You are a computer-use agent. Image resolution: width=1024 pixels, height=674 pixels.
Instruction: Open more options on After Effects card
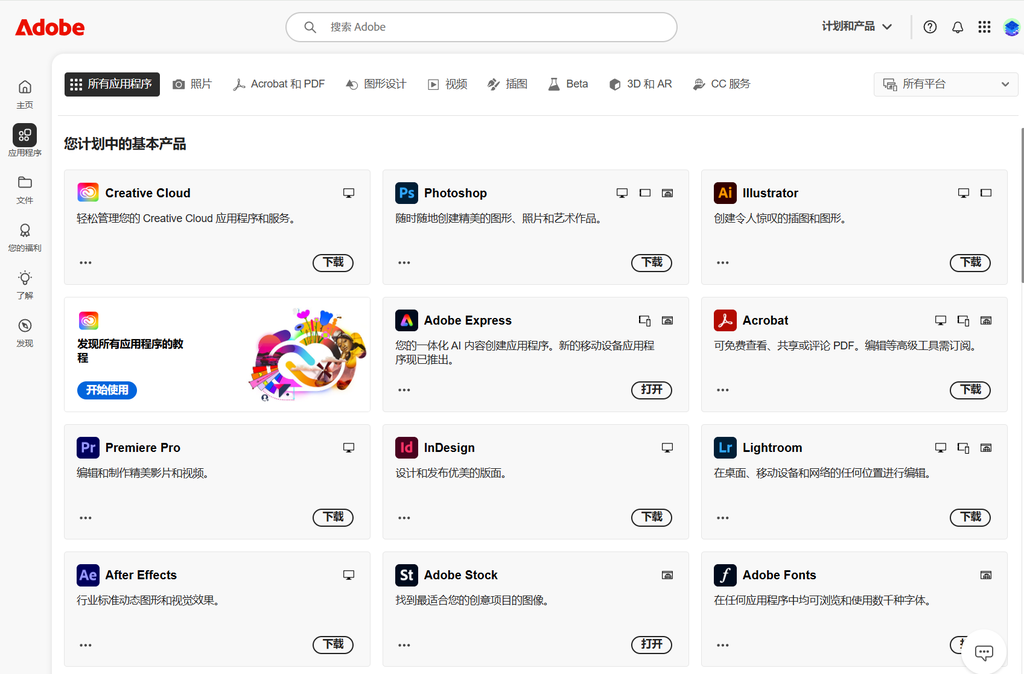click(86, 645)
